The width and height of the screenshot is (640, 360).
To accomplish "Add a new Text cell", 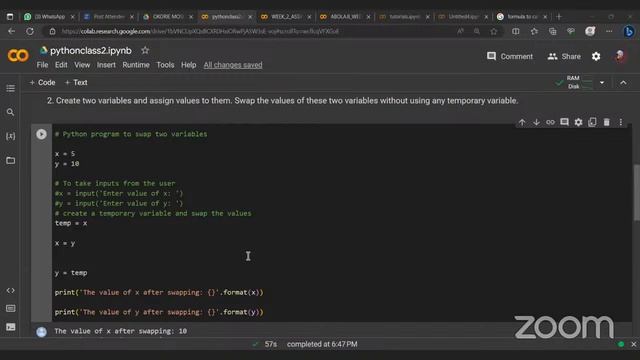I will (x=76, y=82).
